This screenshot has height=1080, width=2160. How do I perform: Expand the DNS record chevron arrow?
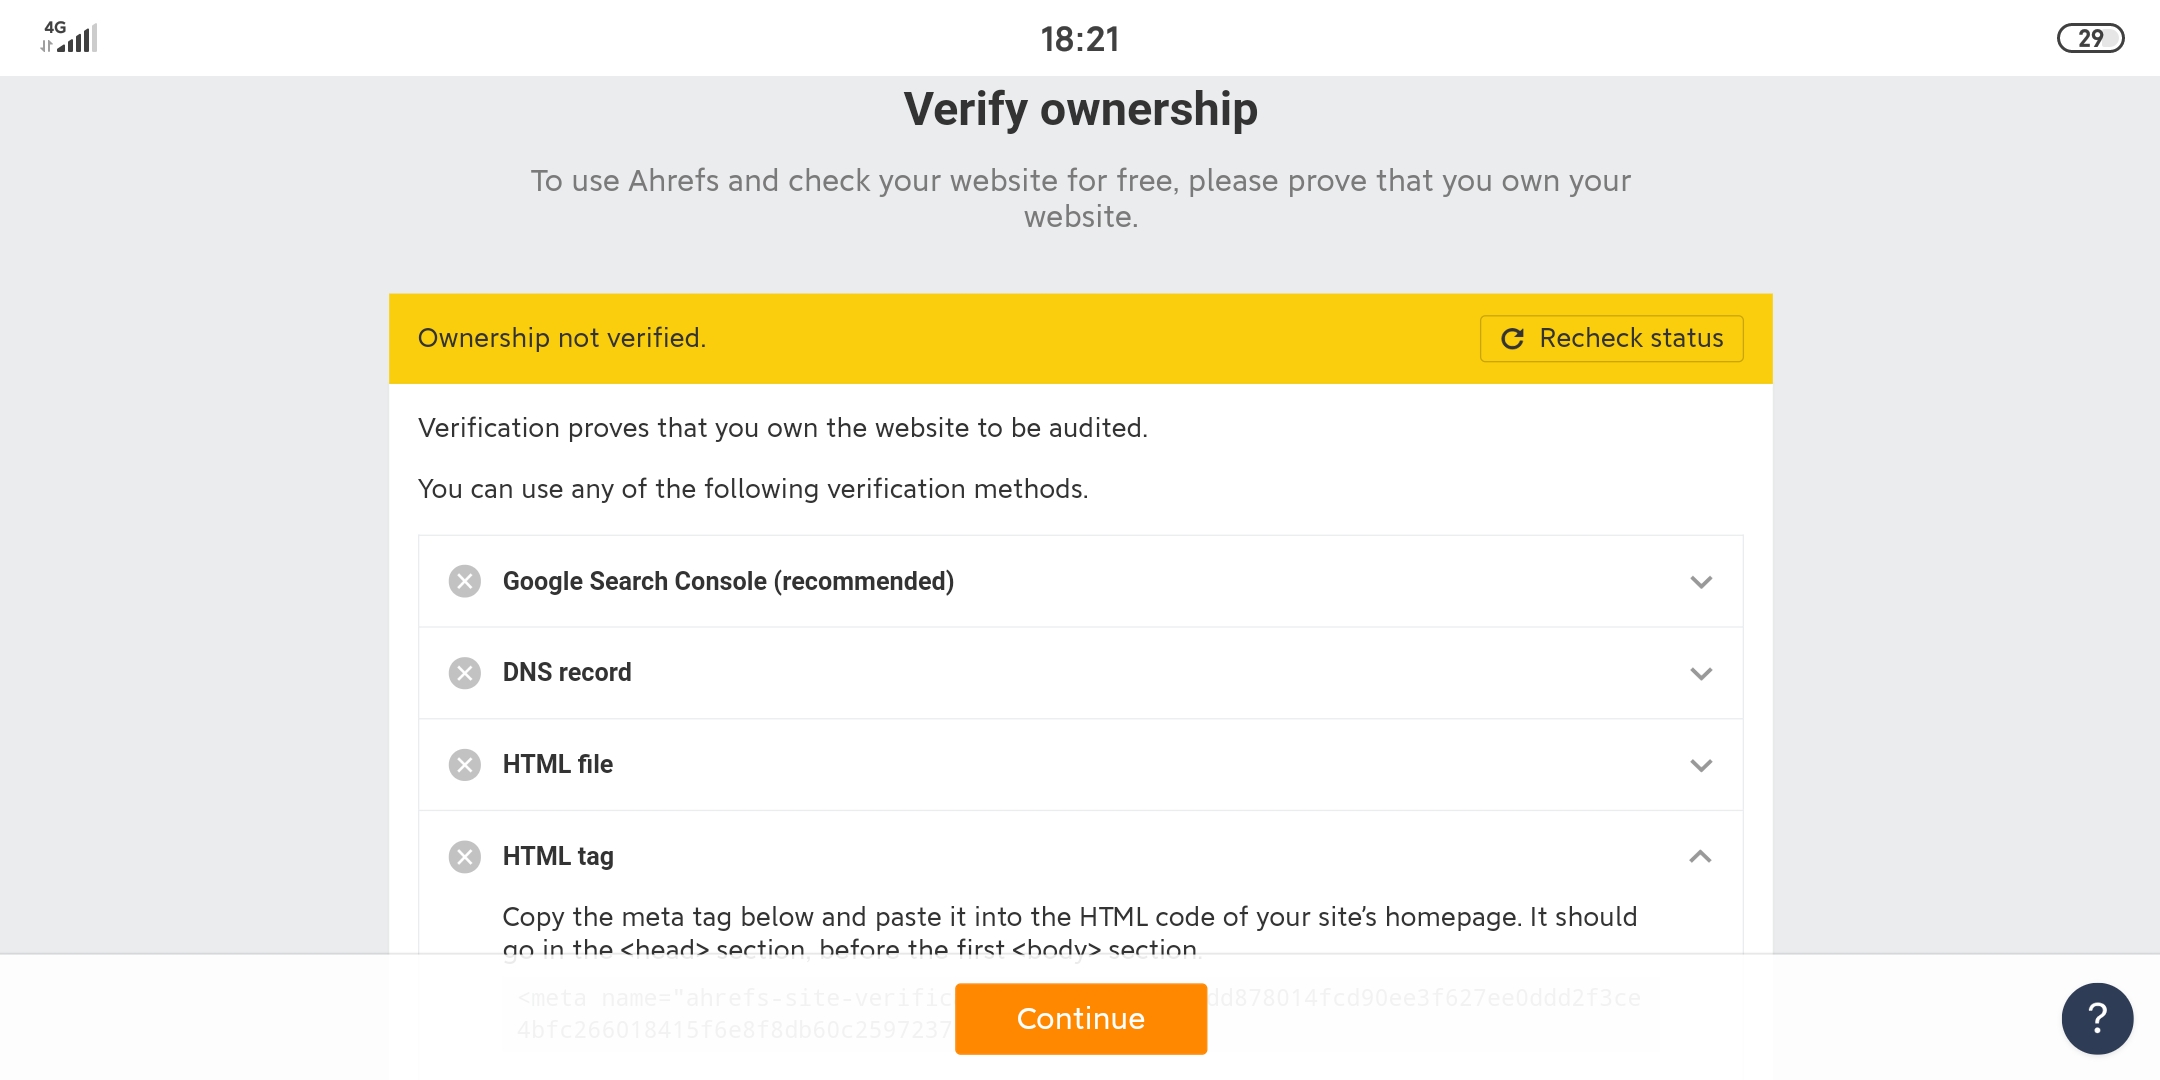point(1701,674)
